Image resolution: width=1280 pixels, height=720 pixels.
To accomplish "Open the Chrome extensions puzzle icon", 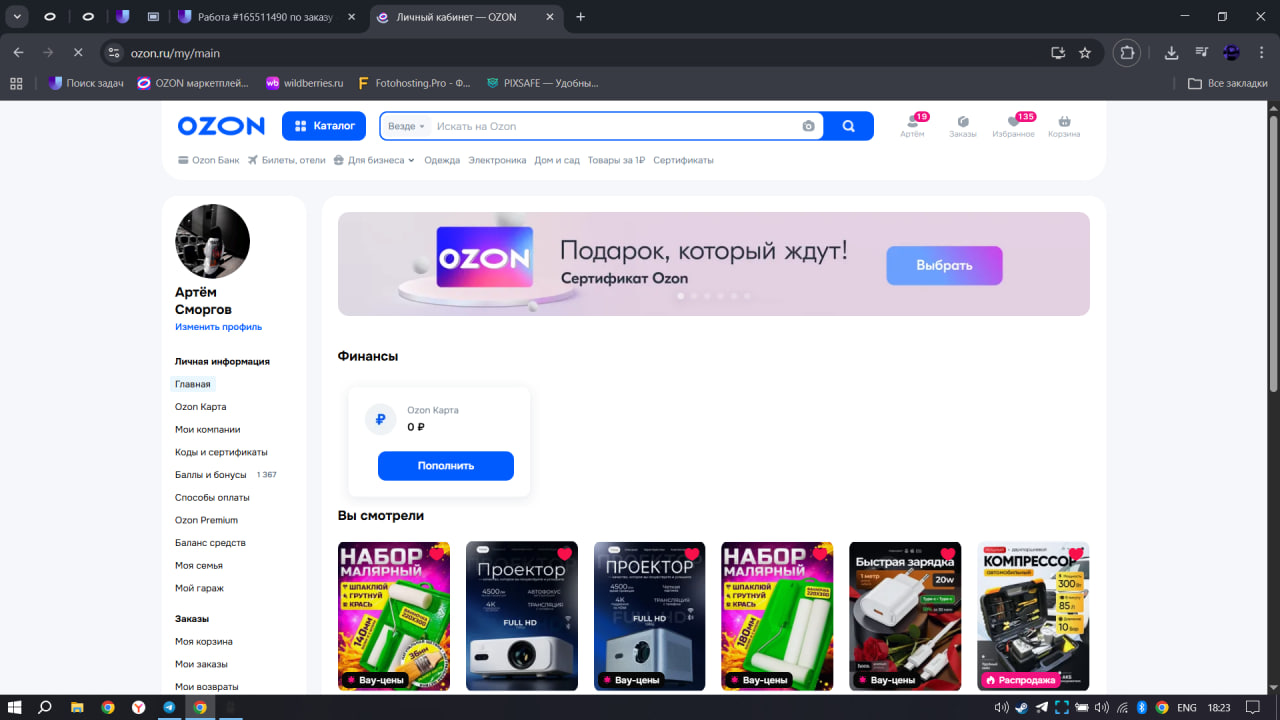I will click(x=1128, y=53).
